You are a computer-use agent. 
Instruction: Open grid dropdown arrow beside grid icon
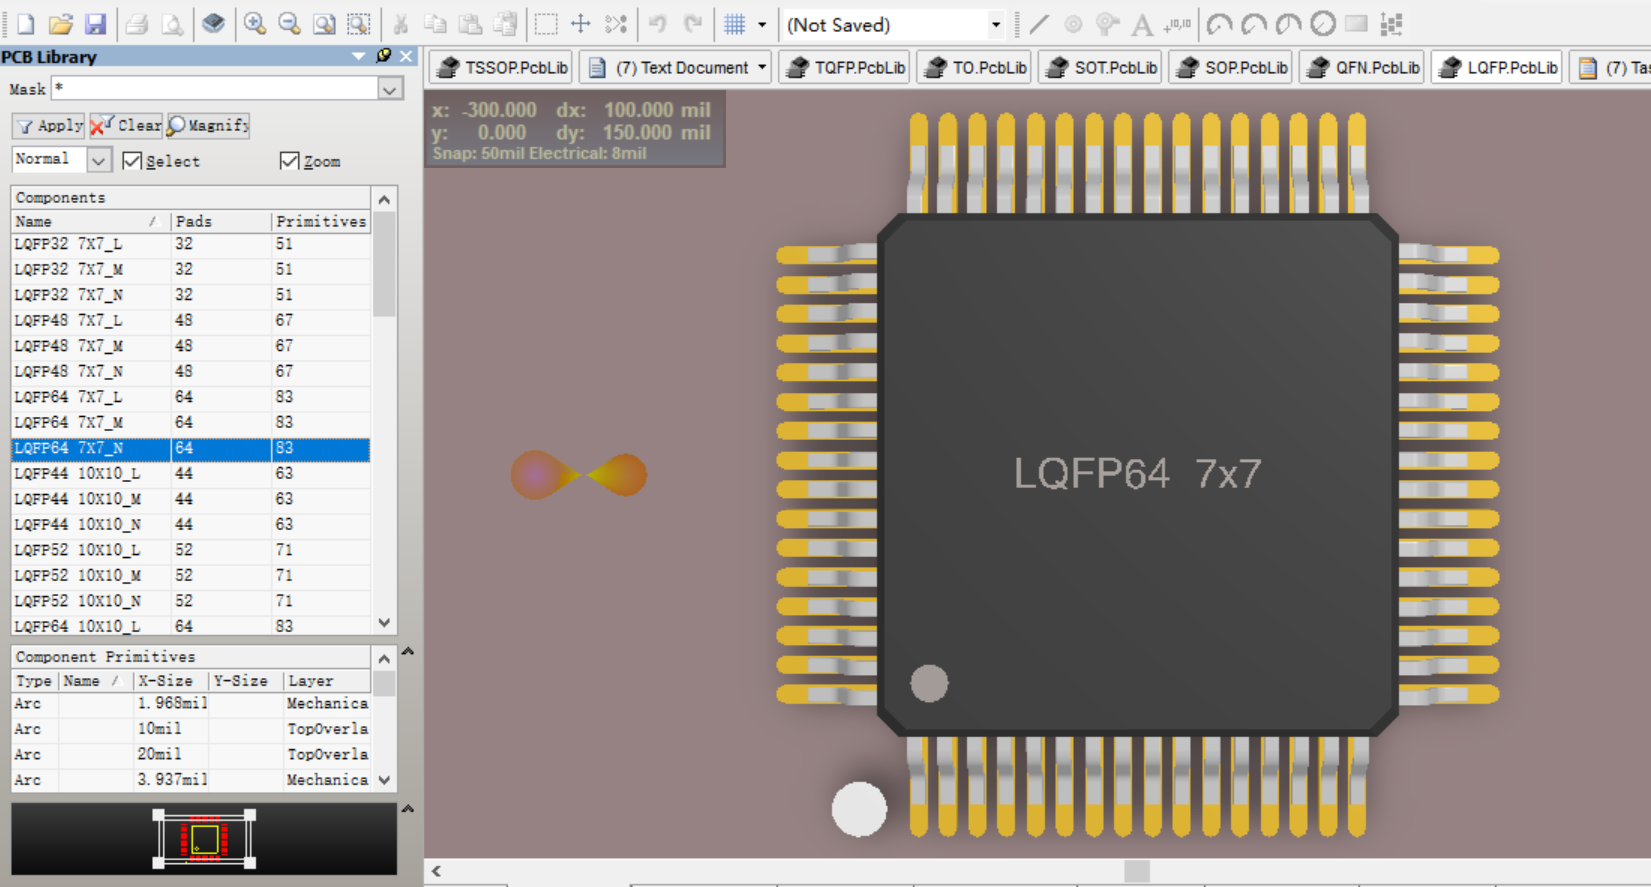762,24
